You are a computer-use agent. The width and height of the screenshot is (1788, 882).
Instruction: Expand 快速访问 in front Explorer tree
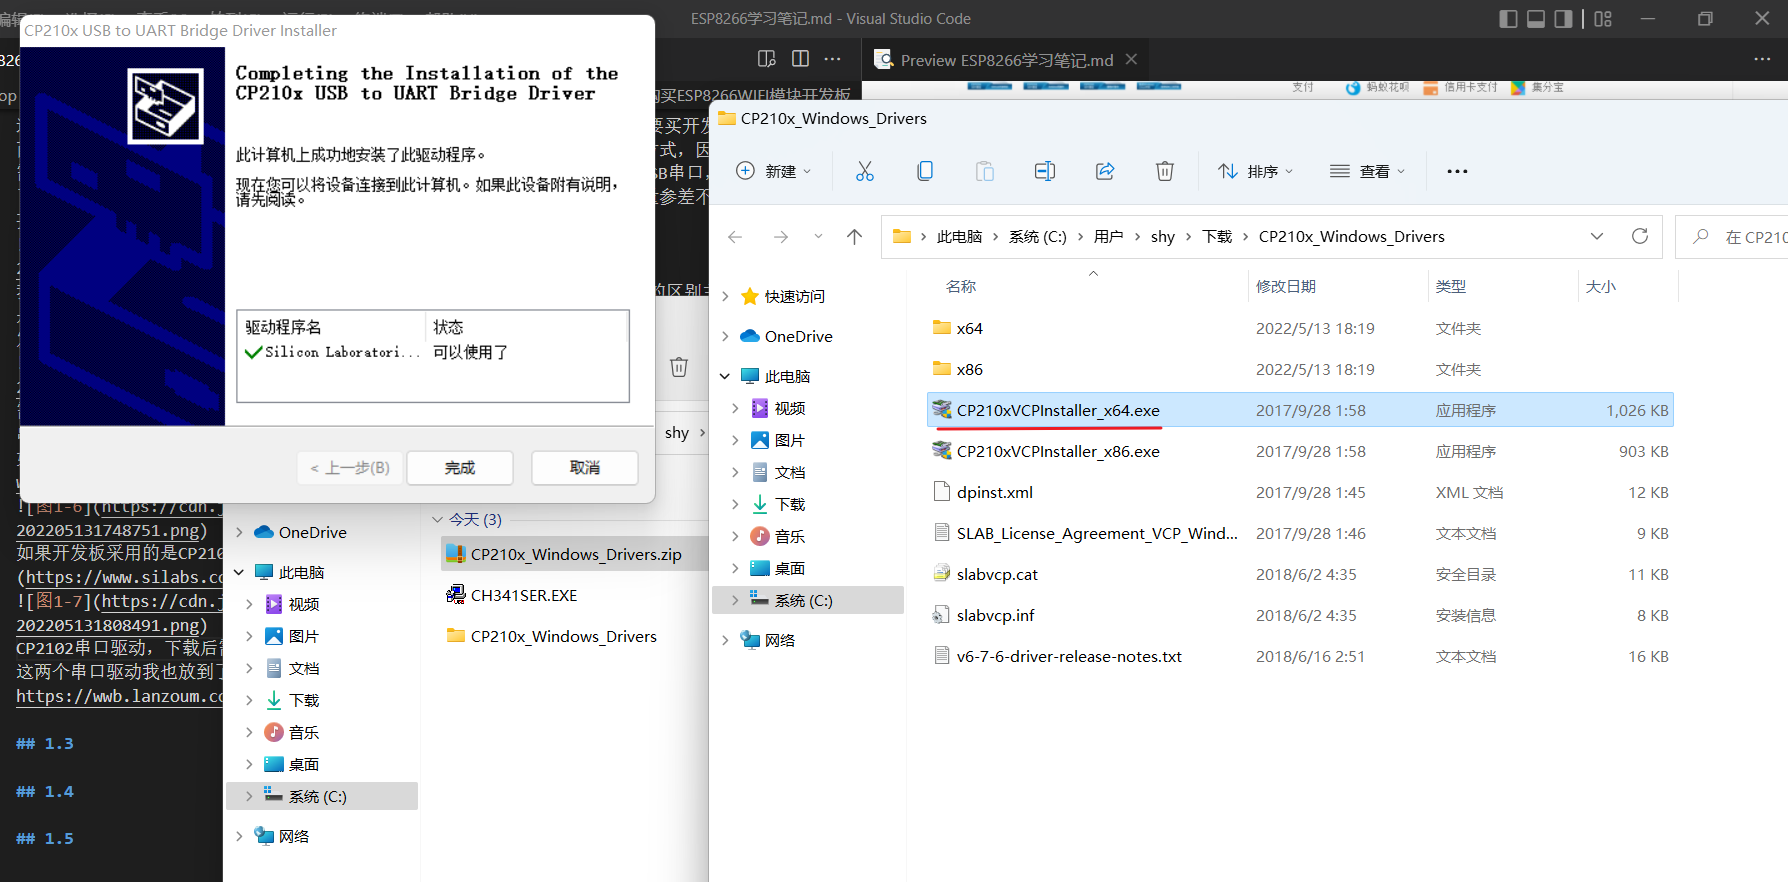pos(726,296)
